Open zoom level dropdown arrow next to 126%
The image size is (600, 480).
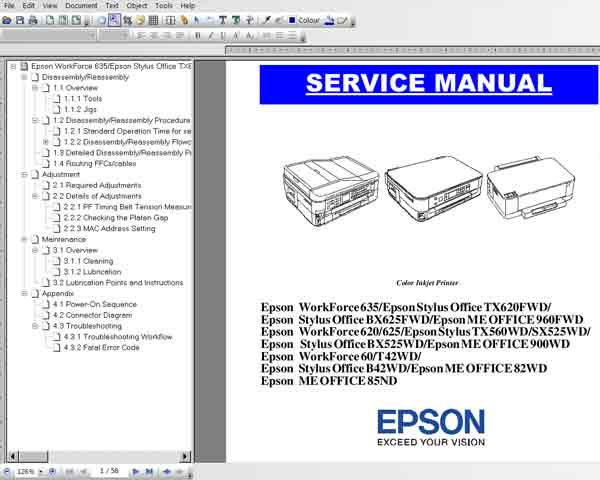point(41,472)
